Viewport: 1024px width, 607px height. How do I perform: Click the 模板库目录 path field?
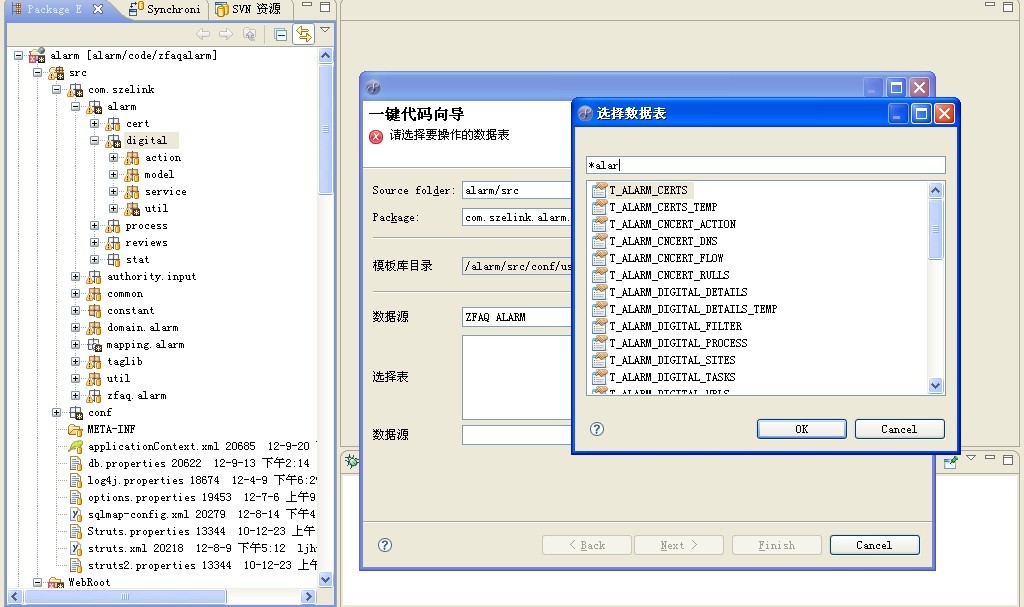coord(517,266)
